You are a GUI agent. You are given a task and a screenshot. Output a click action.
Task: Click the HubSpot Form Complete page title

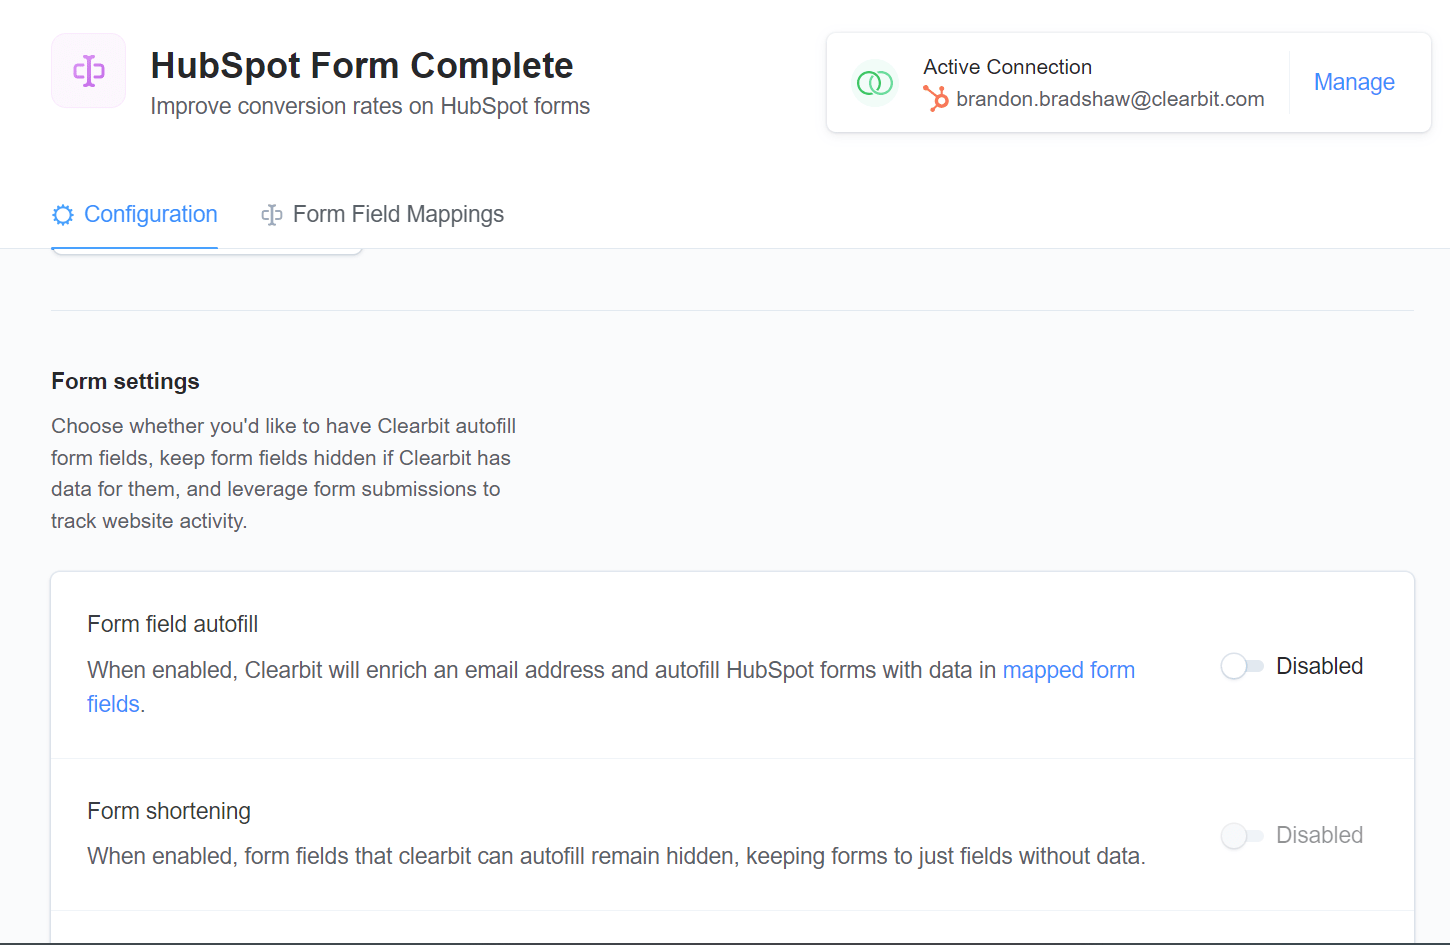click(x=362, y=65)
